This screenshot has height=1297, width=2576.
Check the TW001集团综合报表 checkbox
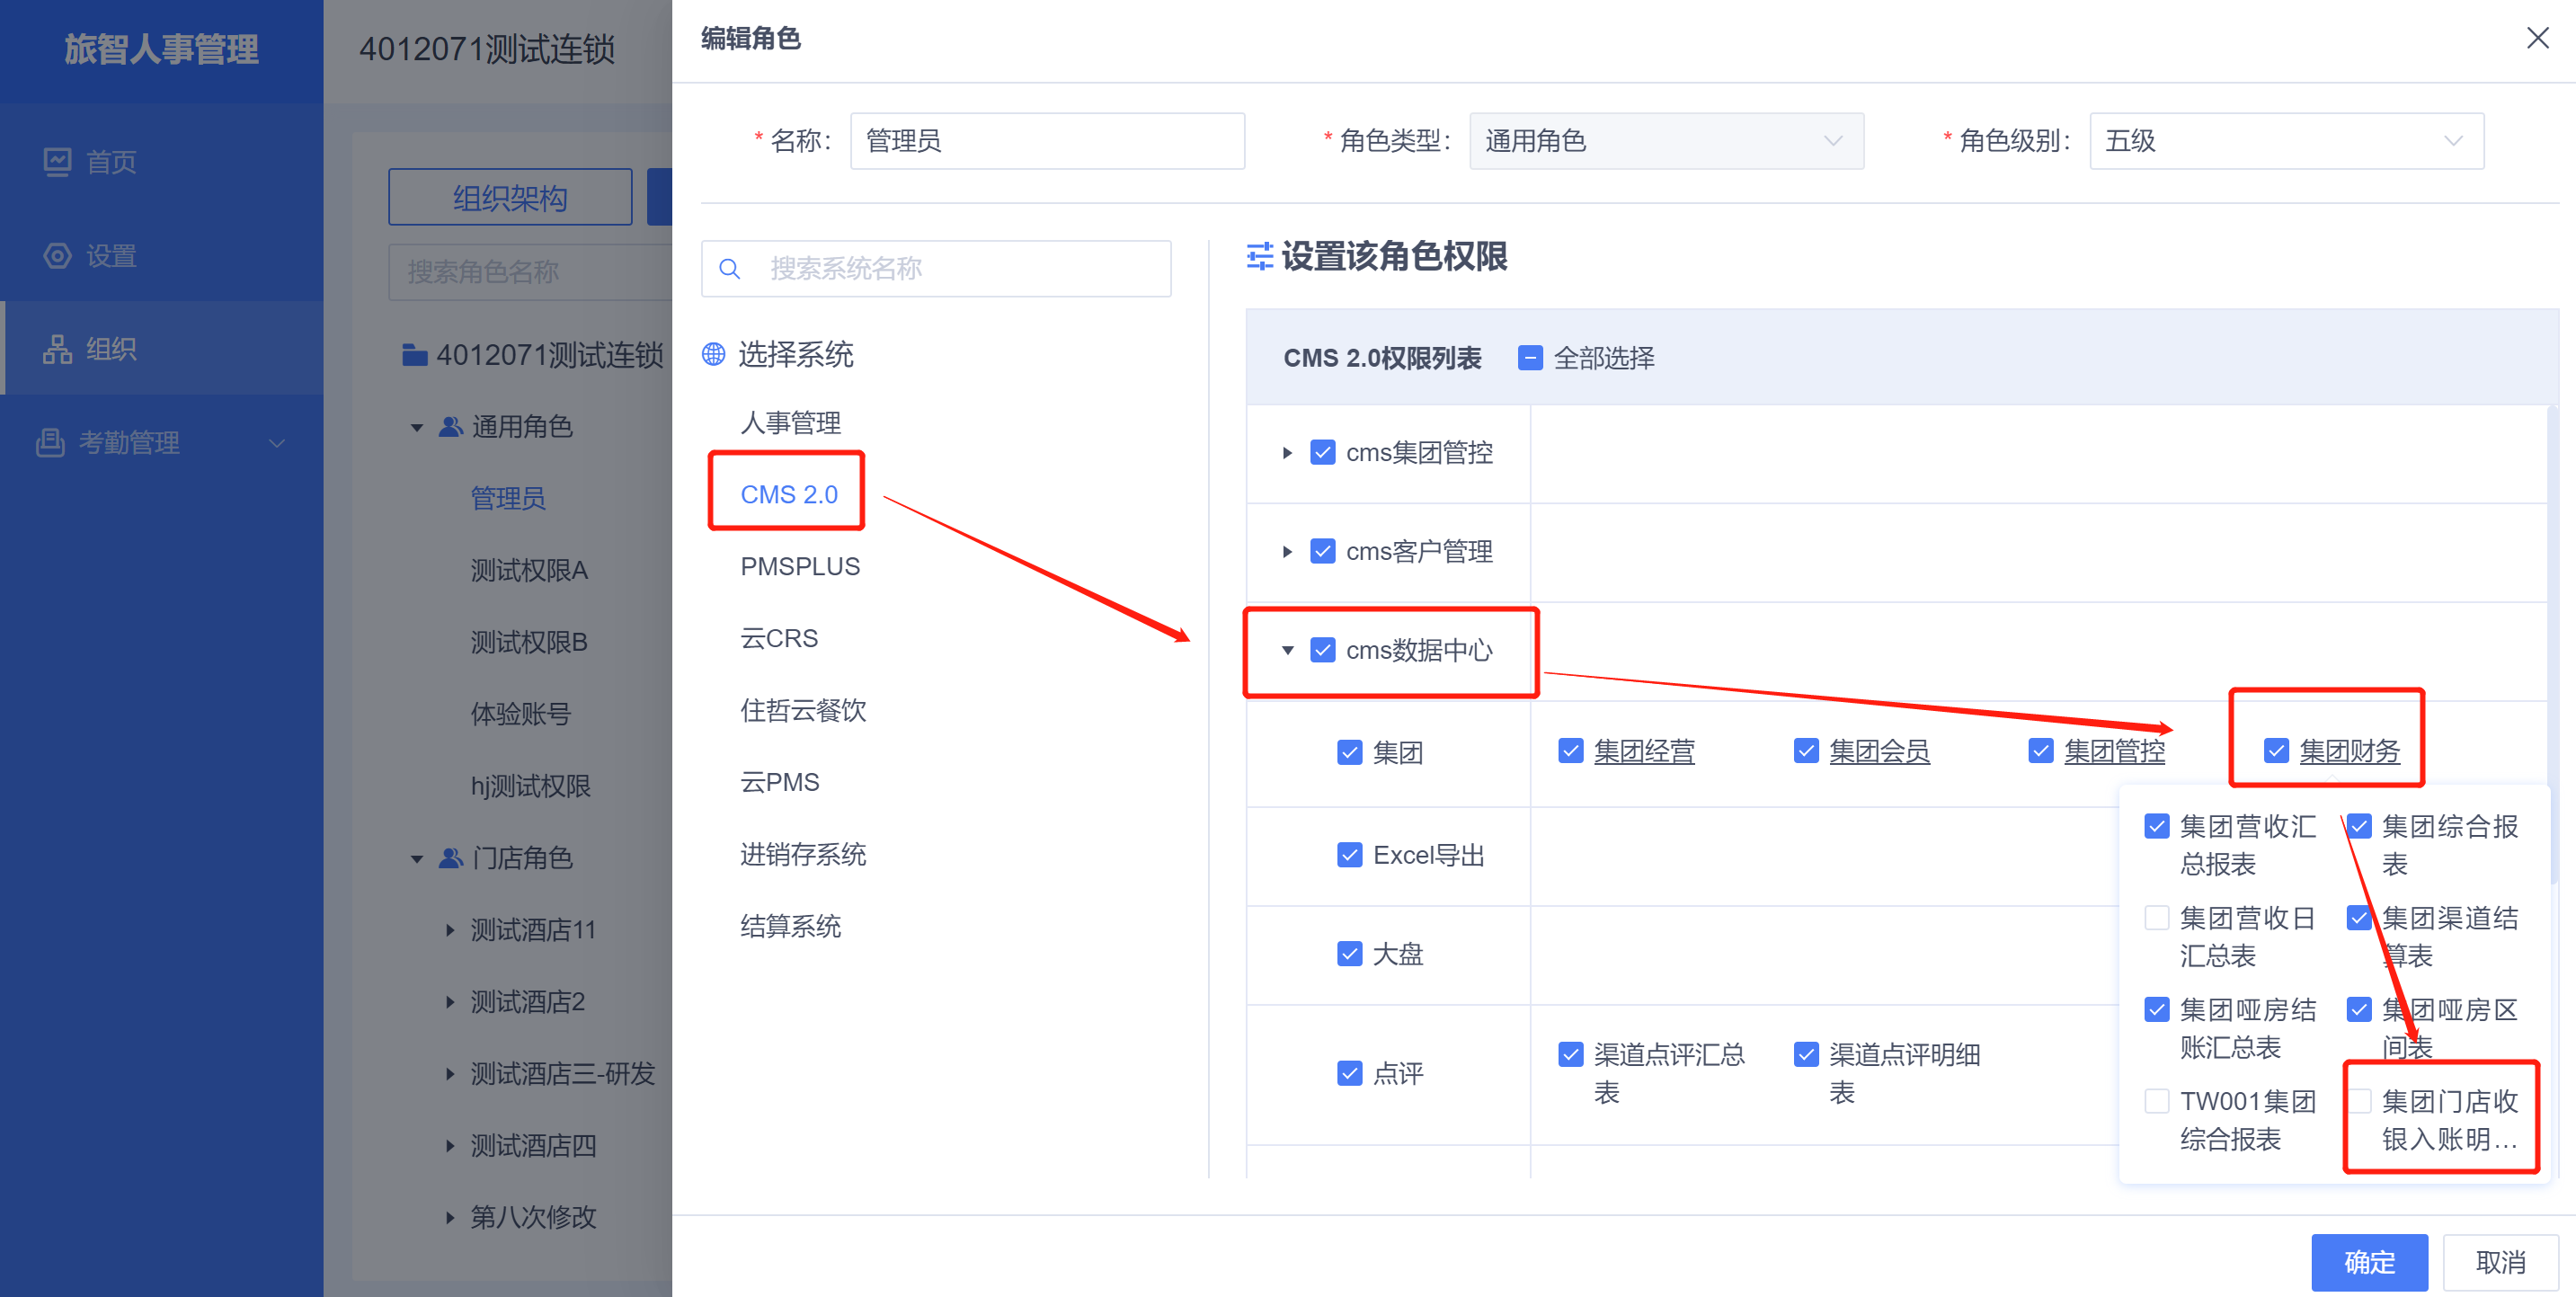(2156, 1100)
